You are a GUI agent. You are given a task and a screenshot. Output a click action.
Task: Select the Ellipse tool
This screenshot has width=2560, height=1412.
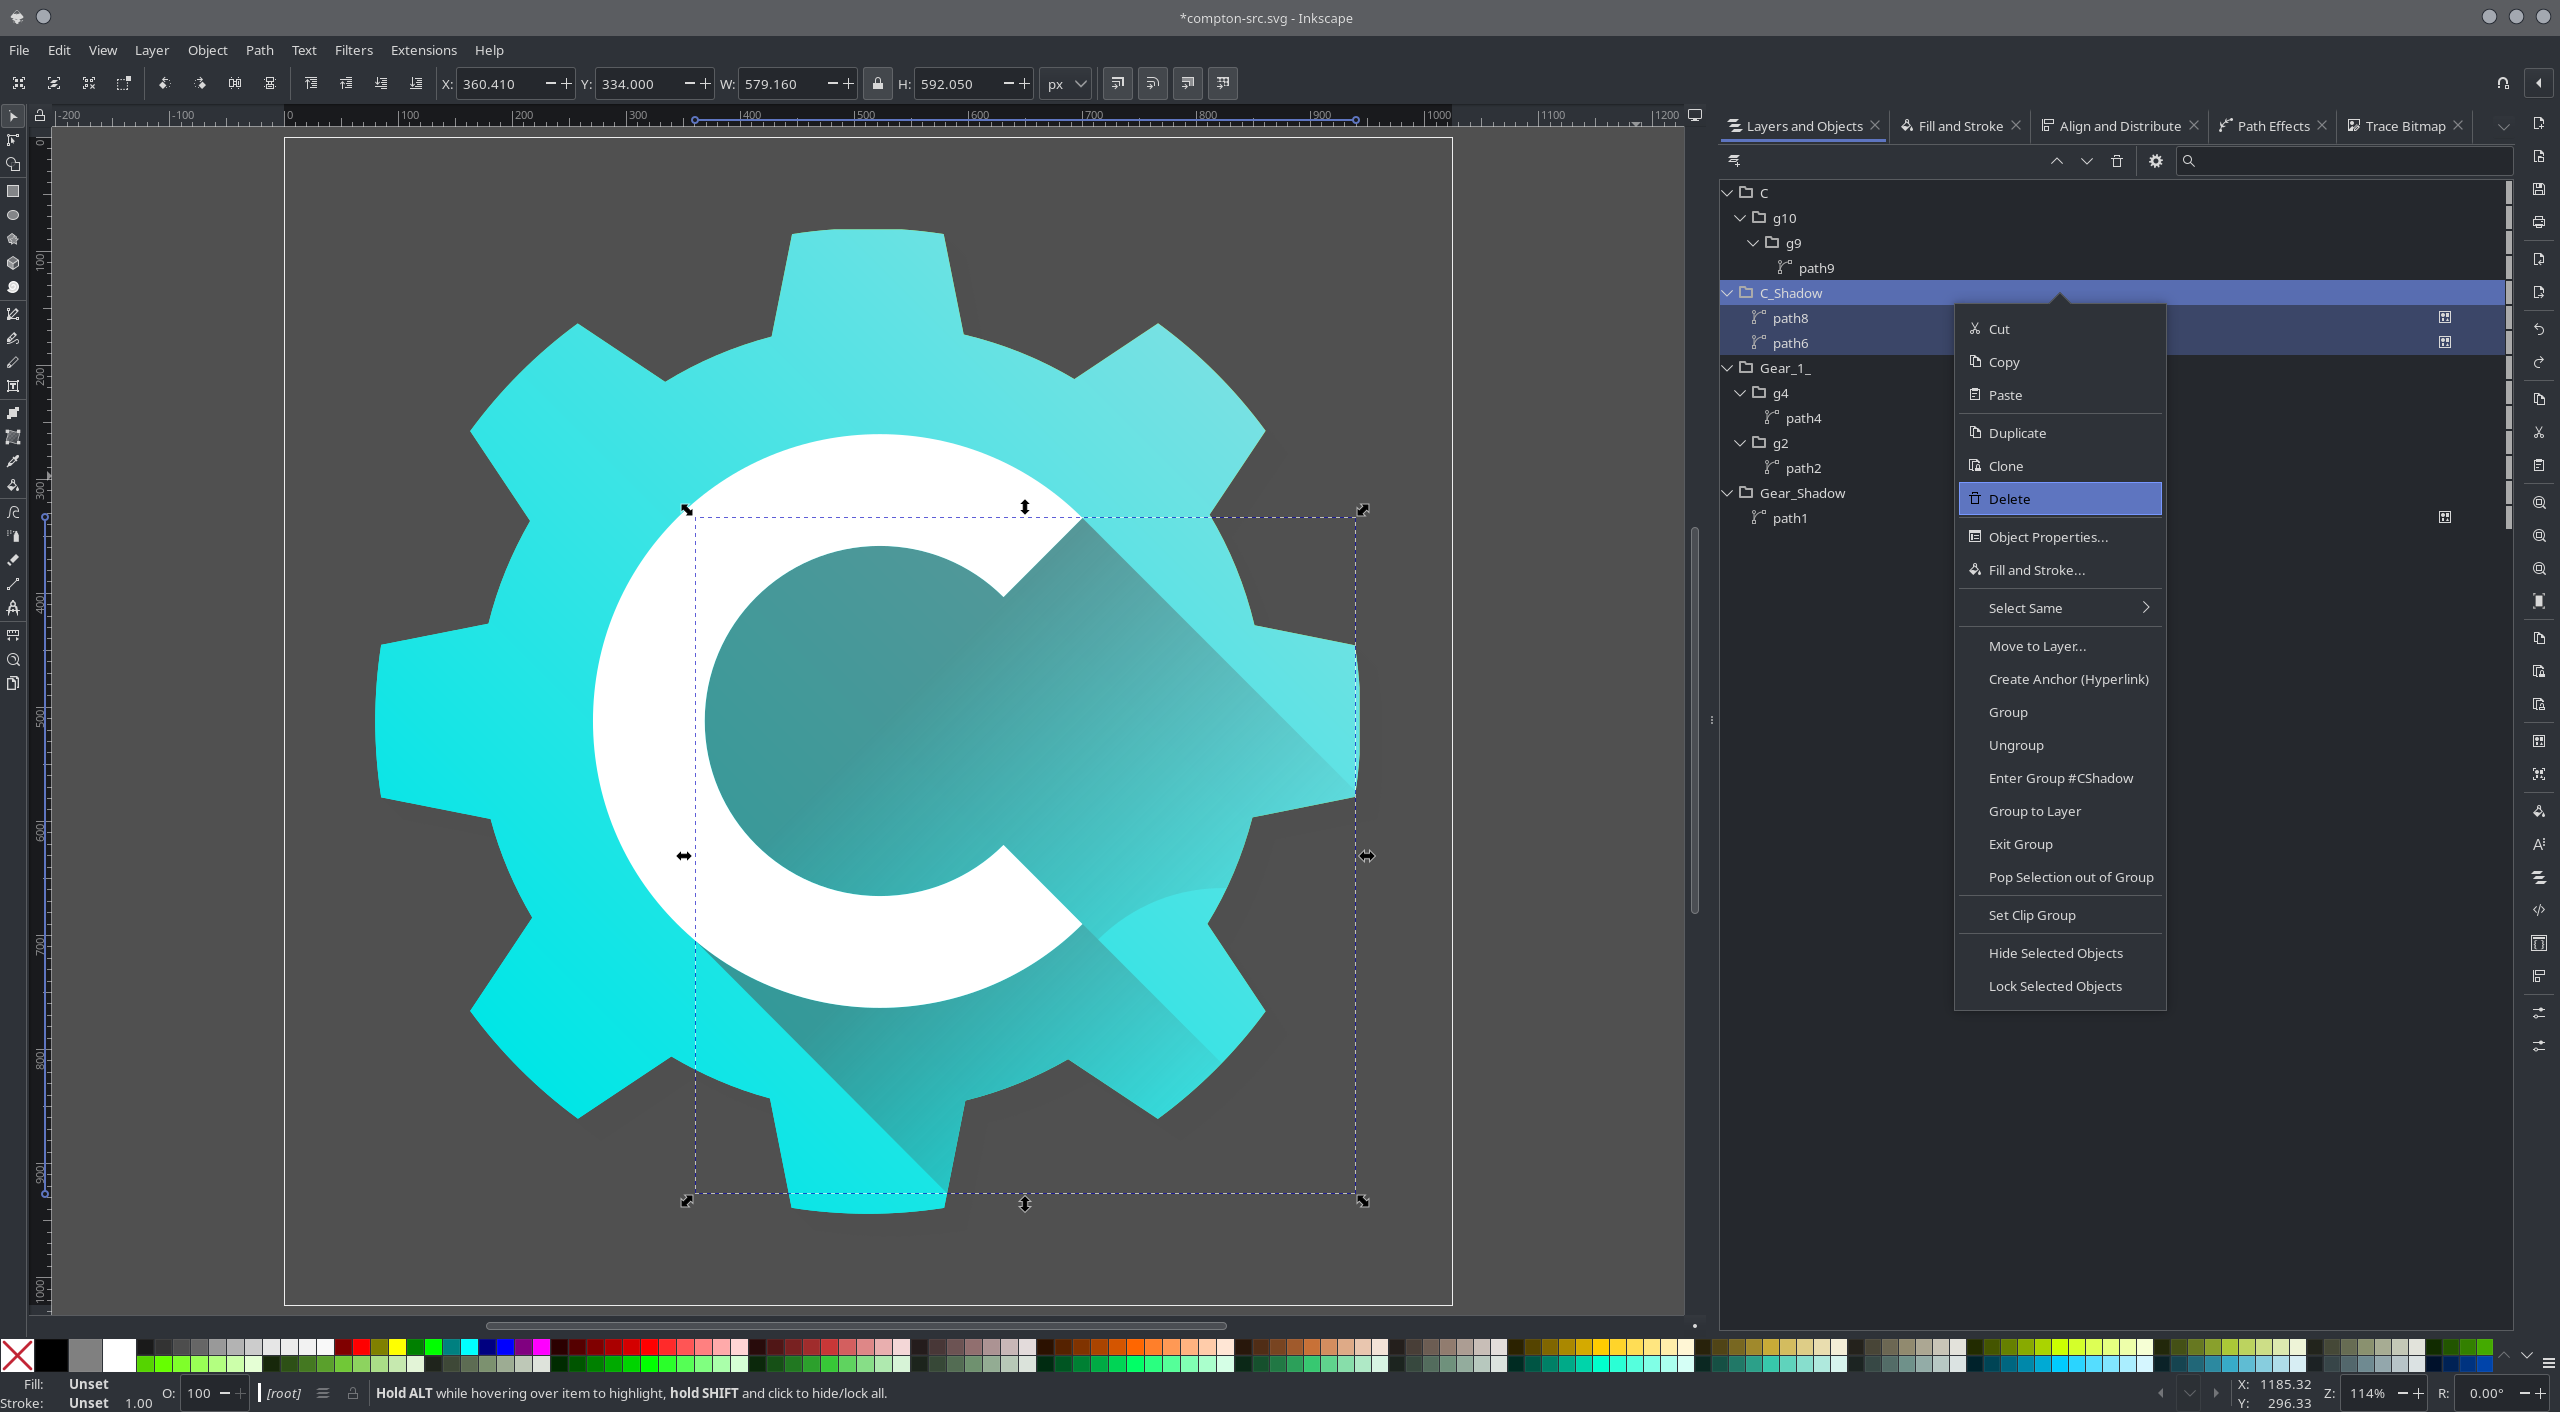tap(13, 215)
